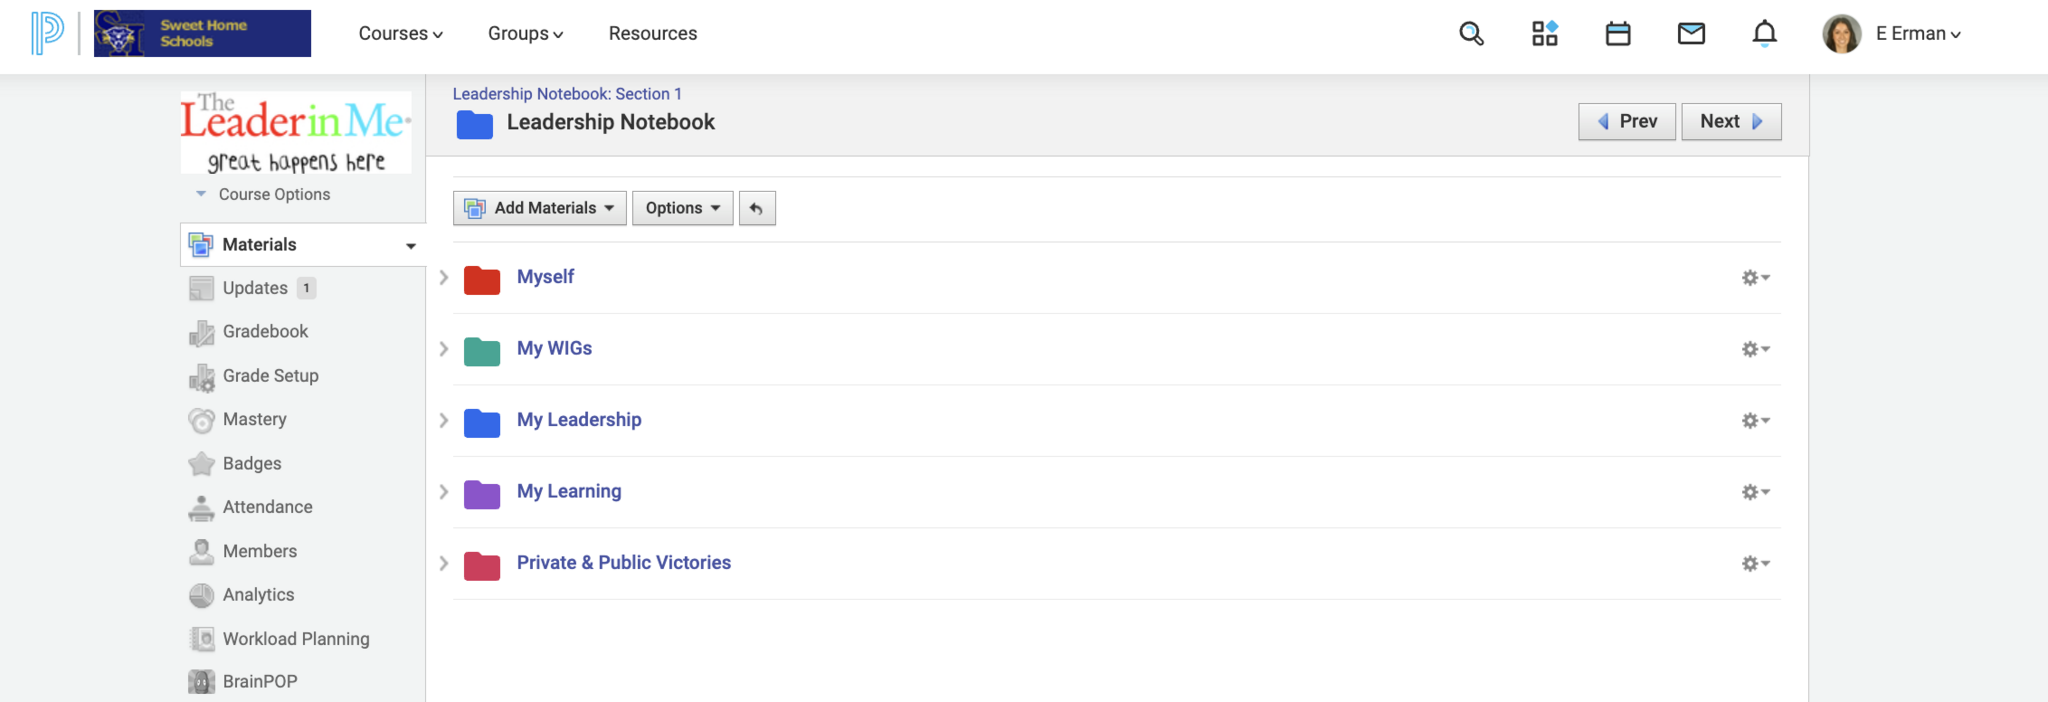Open gear menu for My Learning folder
The width and height of the screenshot is (2048, 702).
(1755, 492)
